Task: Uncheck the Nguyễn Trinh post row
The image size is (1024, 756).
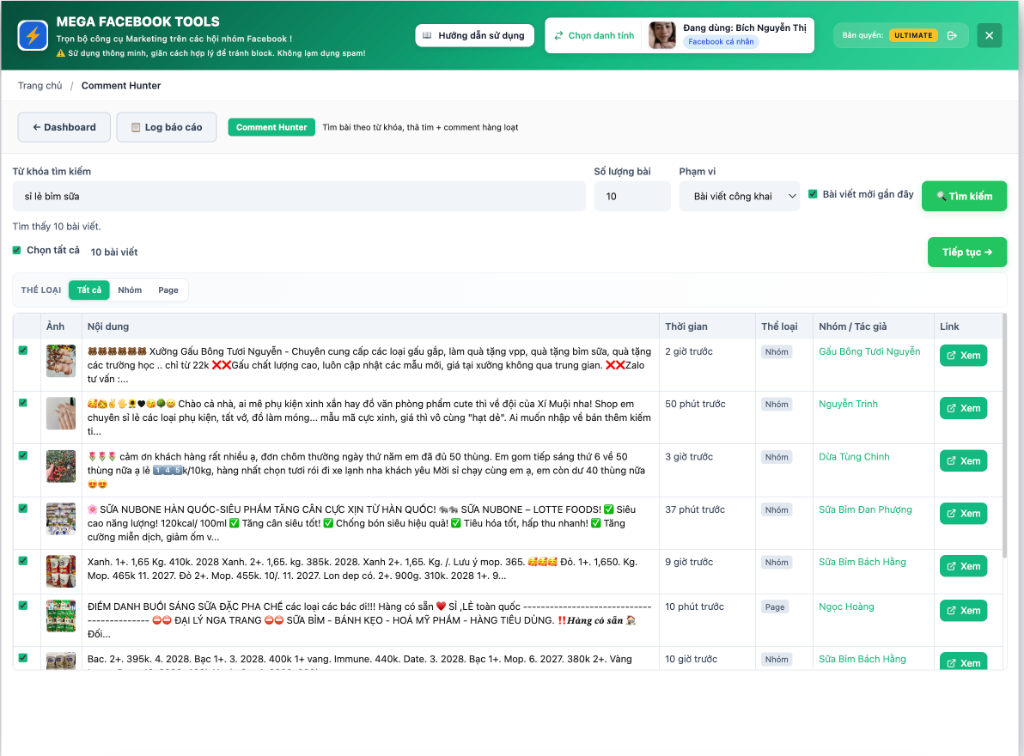Action: click(23, 403)
